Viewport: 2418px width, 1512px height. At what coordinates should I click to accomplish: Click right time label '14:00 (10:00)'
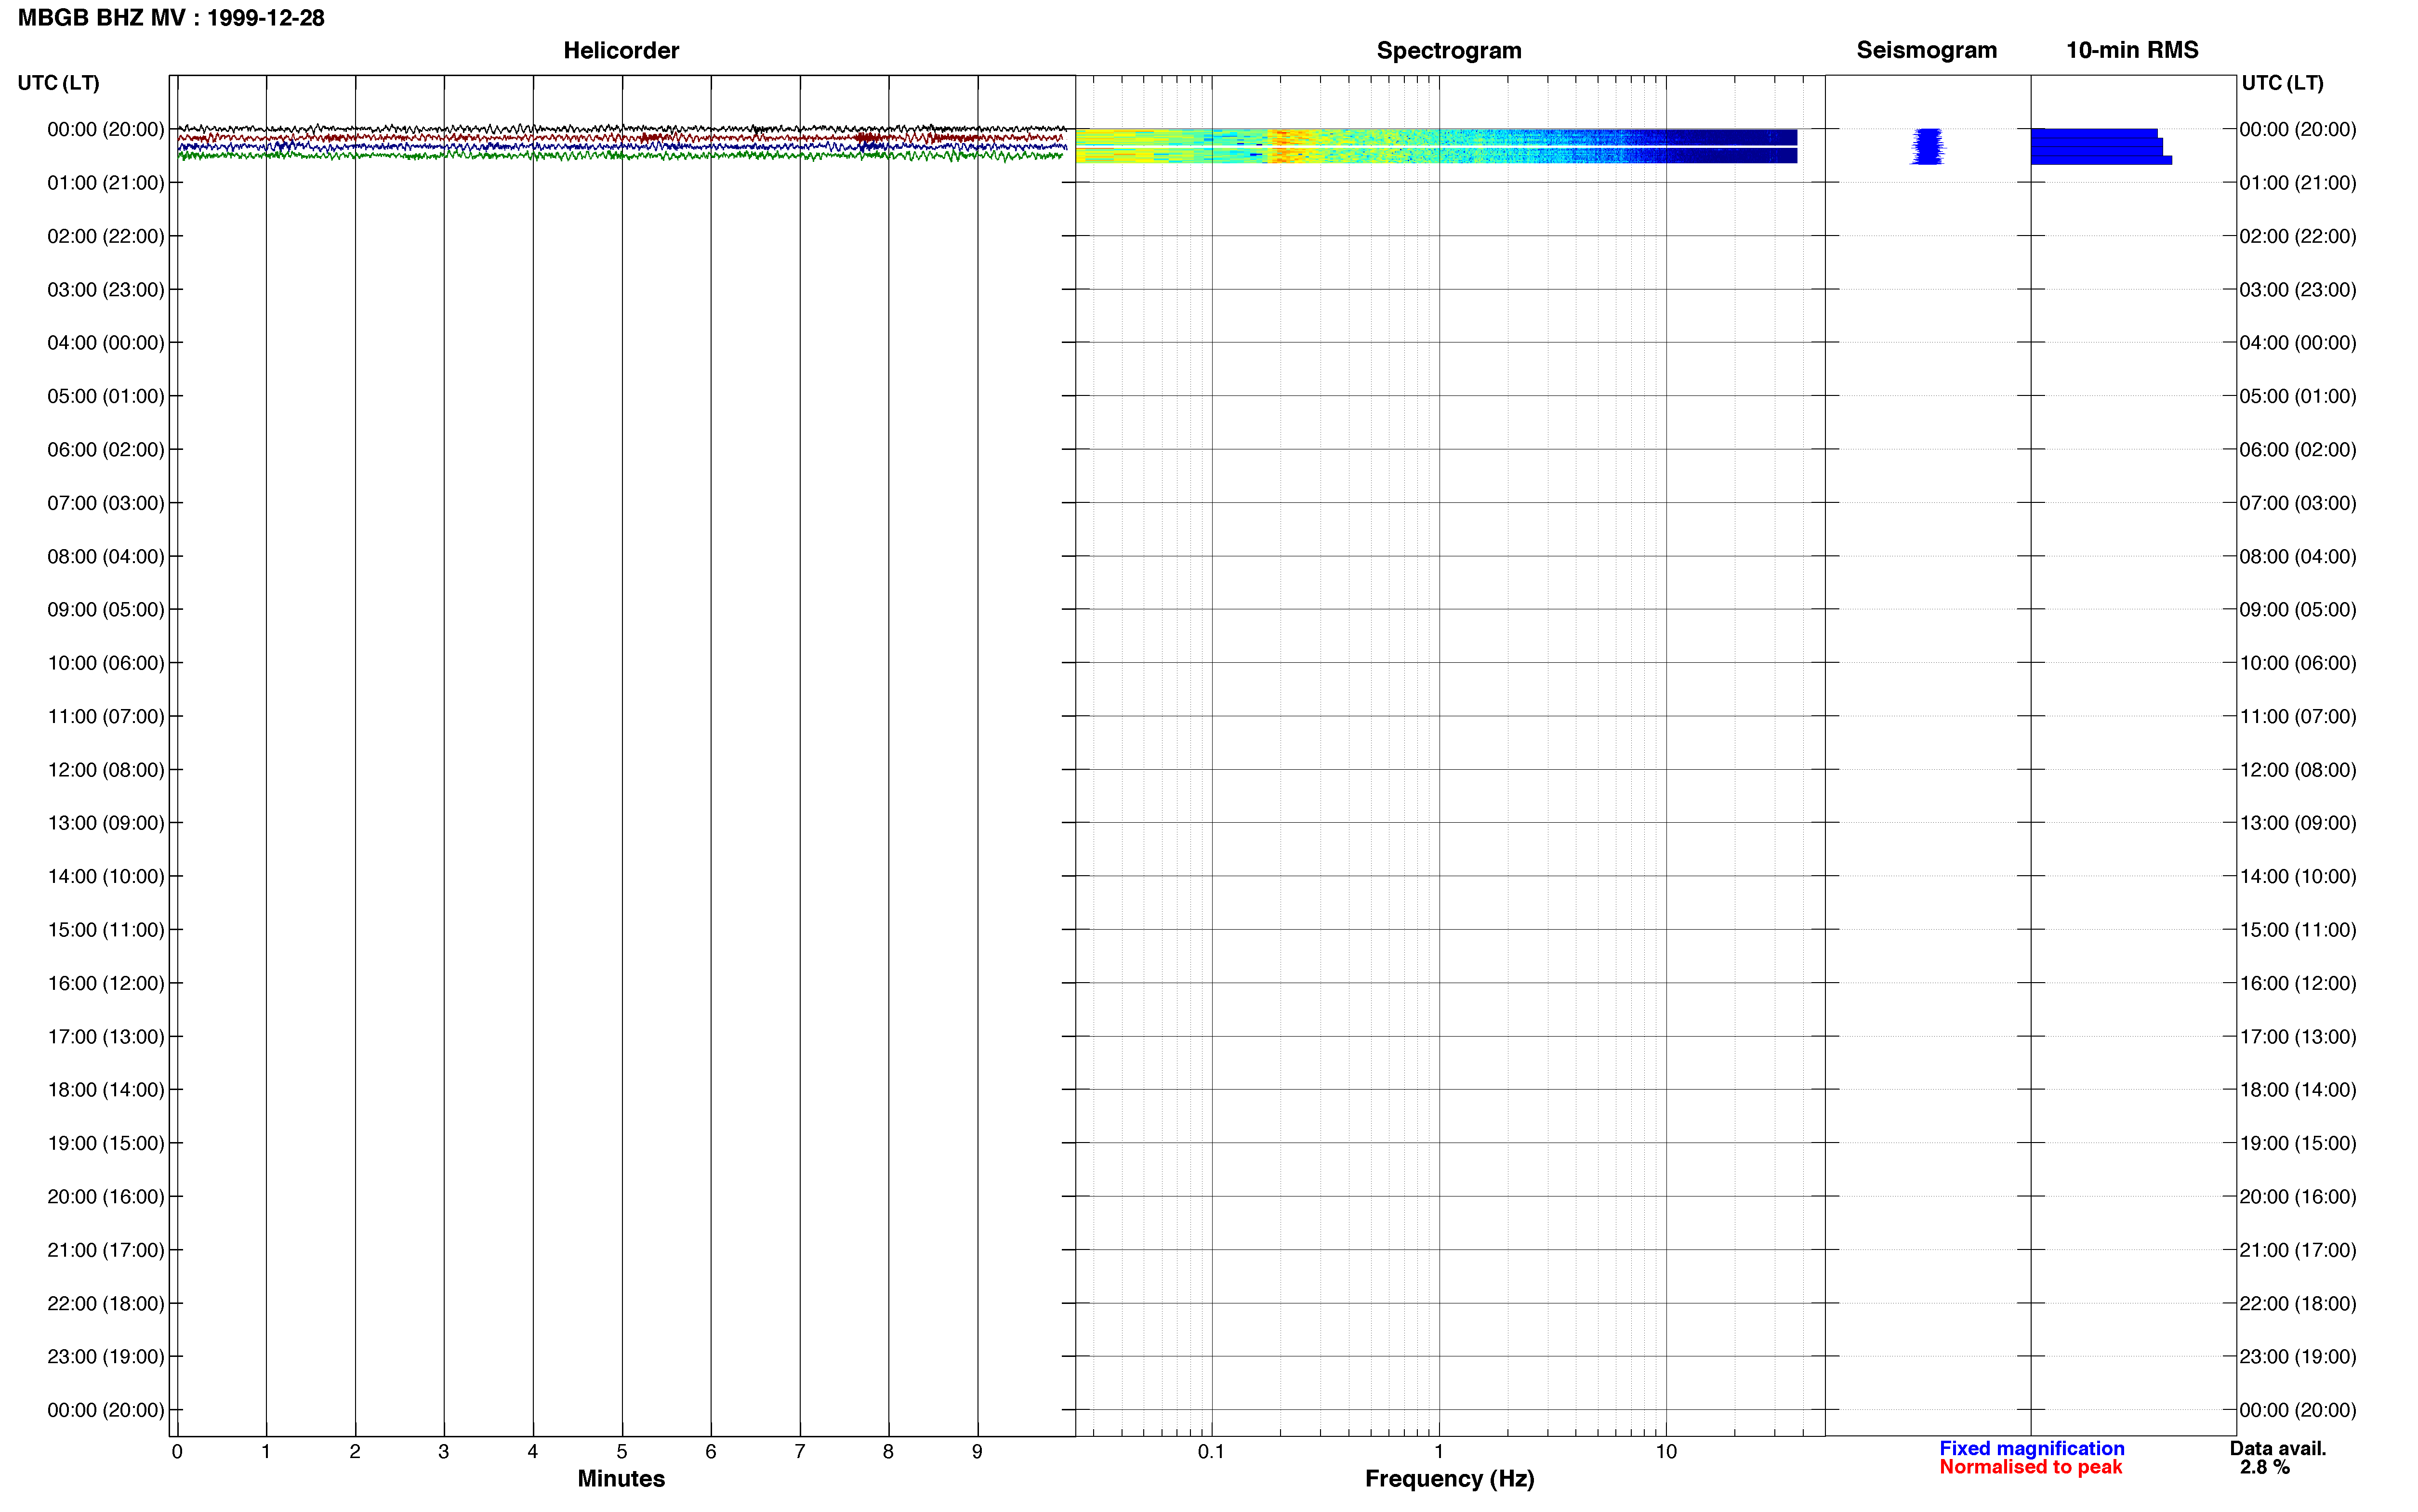2298,877
